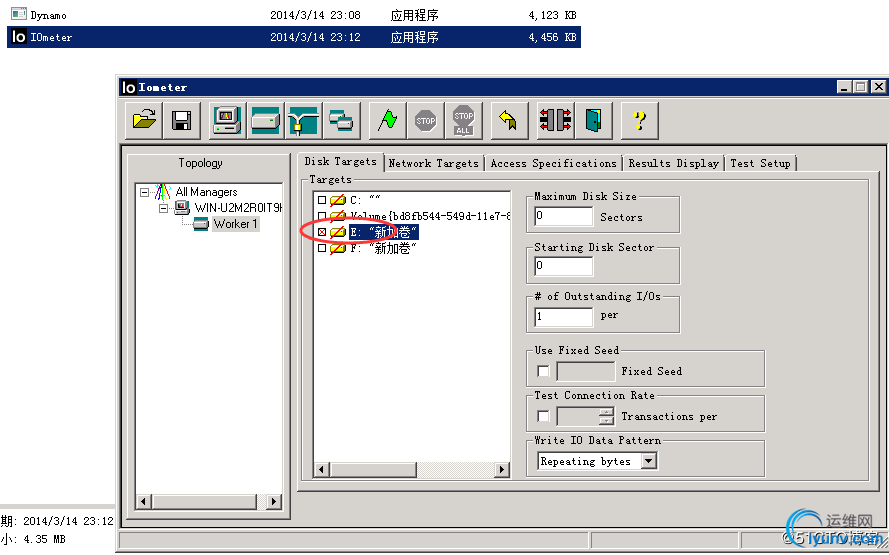
Task: Add new network worker icon
Action: [303, 120]
